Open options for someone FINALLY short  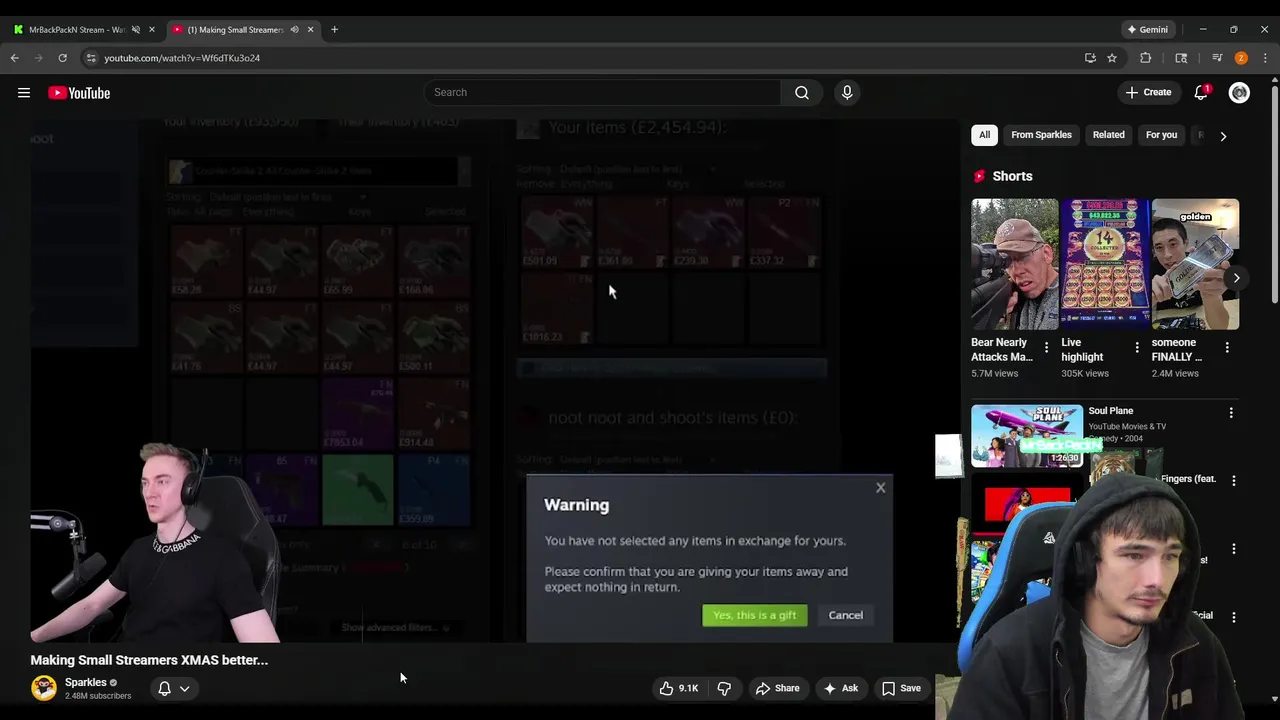[1227, 348]
